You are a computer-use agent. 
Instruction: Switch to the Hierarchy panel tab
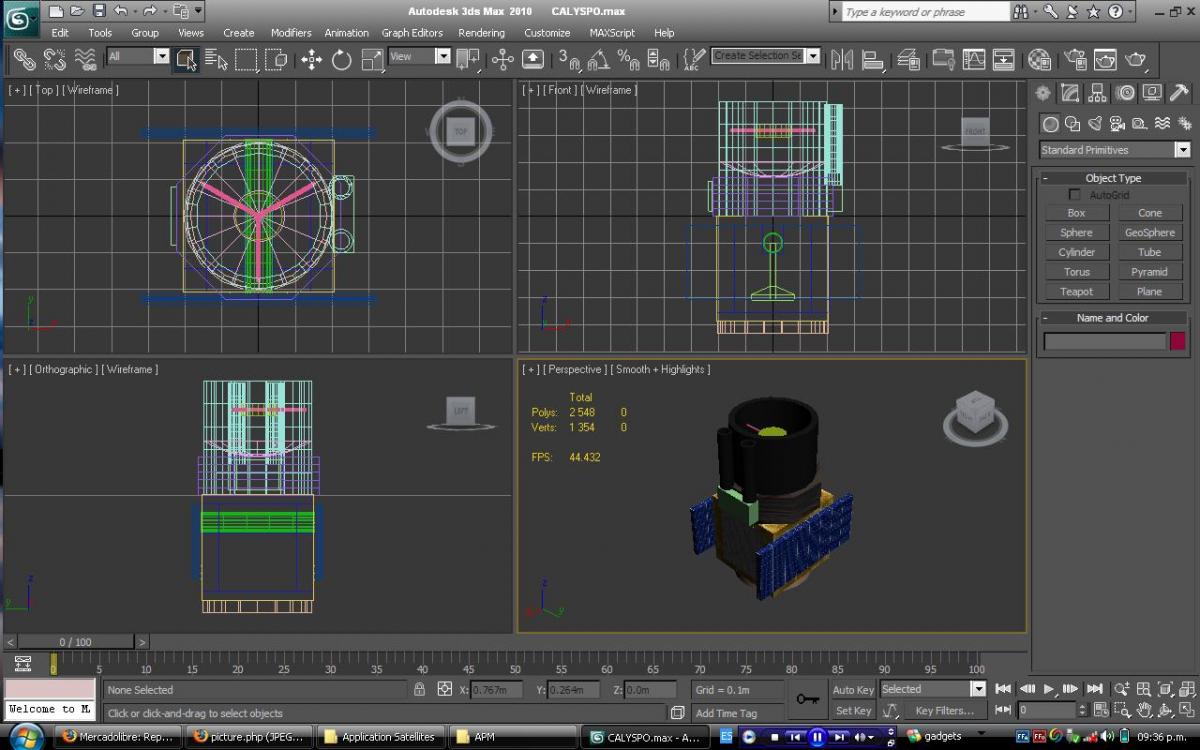click(x=1097, y=93)
